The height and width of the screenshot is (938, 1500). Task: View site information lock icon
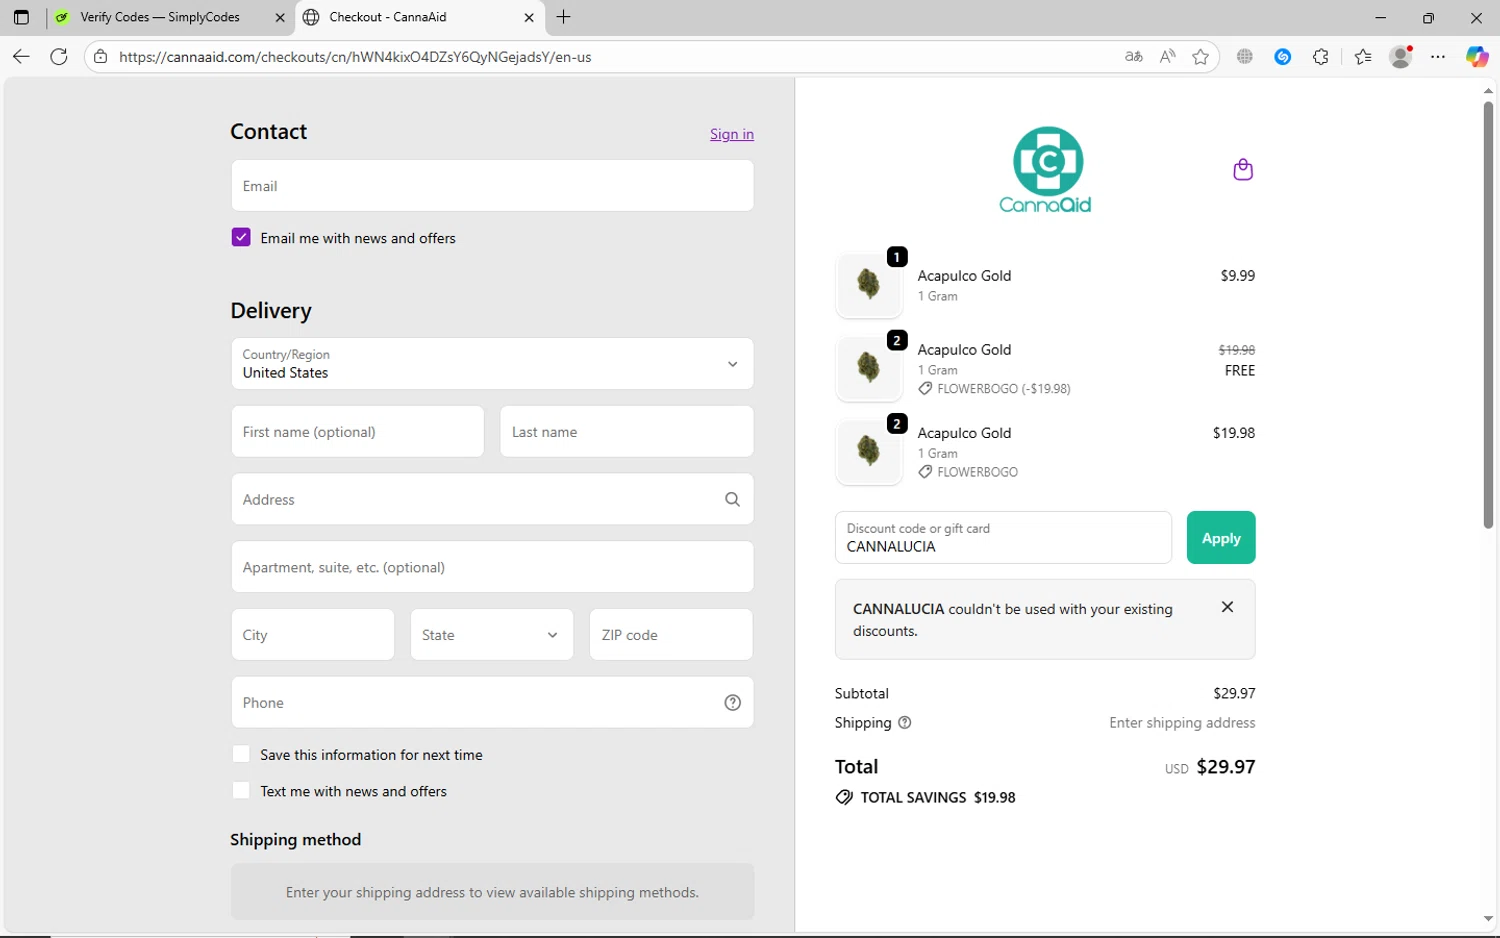point(100,57)
